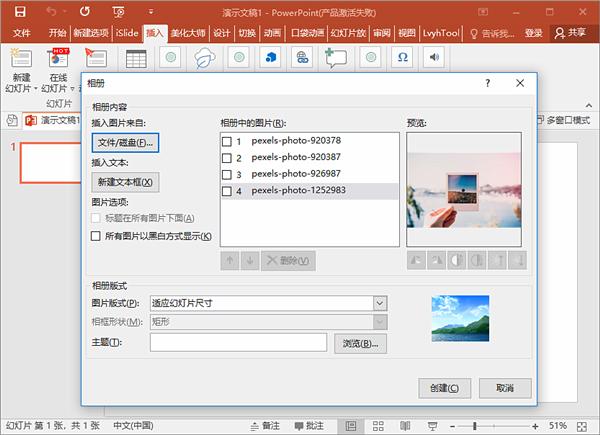Open the help question mark in album dialog
Screen dimensions: 600x435
(x=488, y=83)
